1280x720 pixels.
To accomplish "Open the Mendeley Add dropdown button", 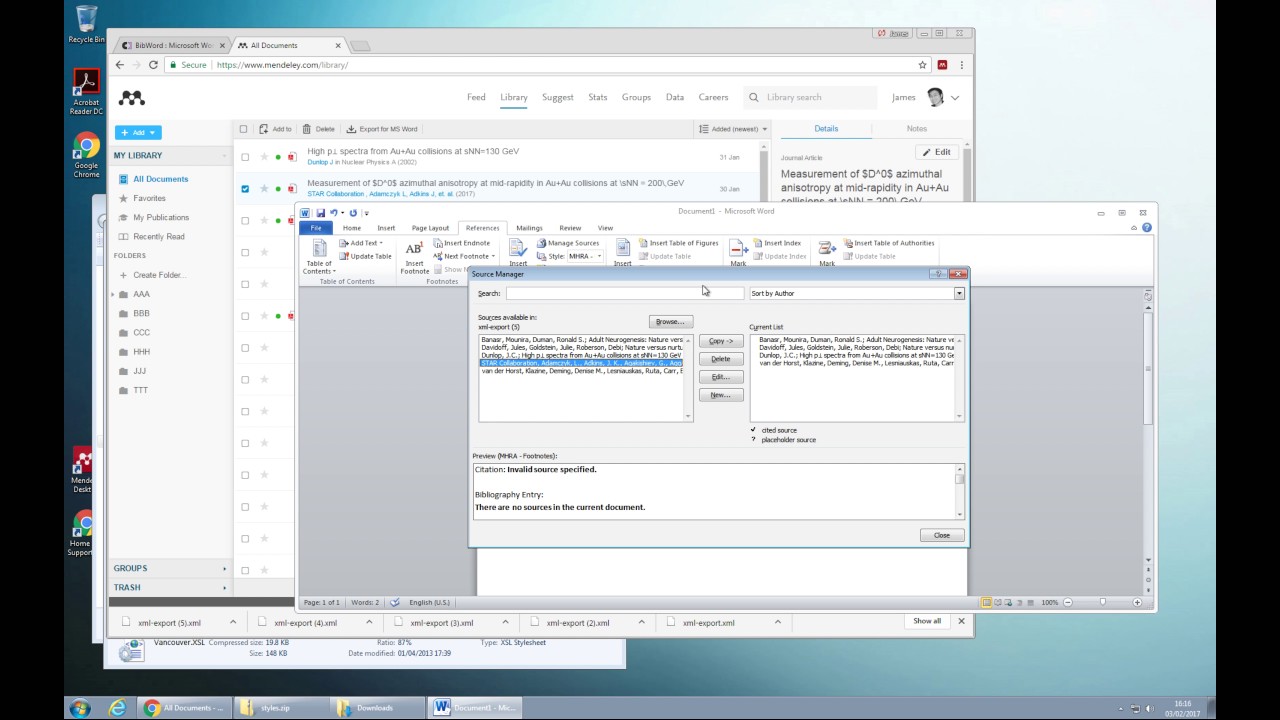I will [138, 132].
